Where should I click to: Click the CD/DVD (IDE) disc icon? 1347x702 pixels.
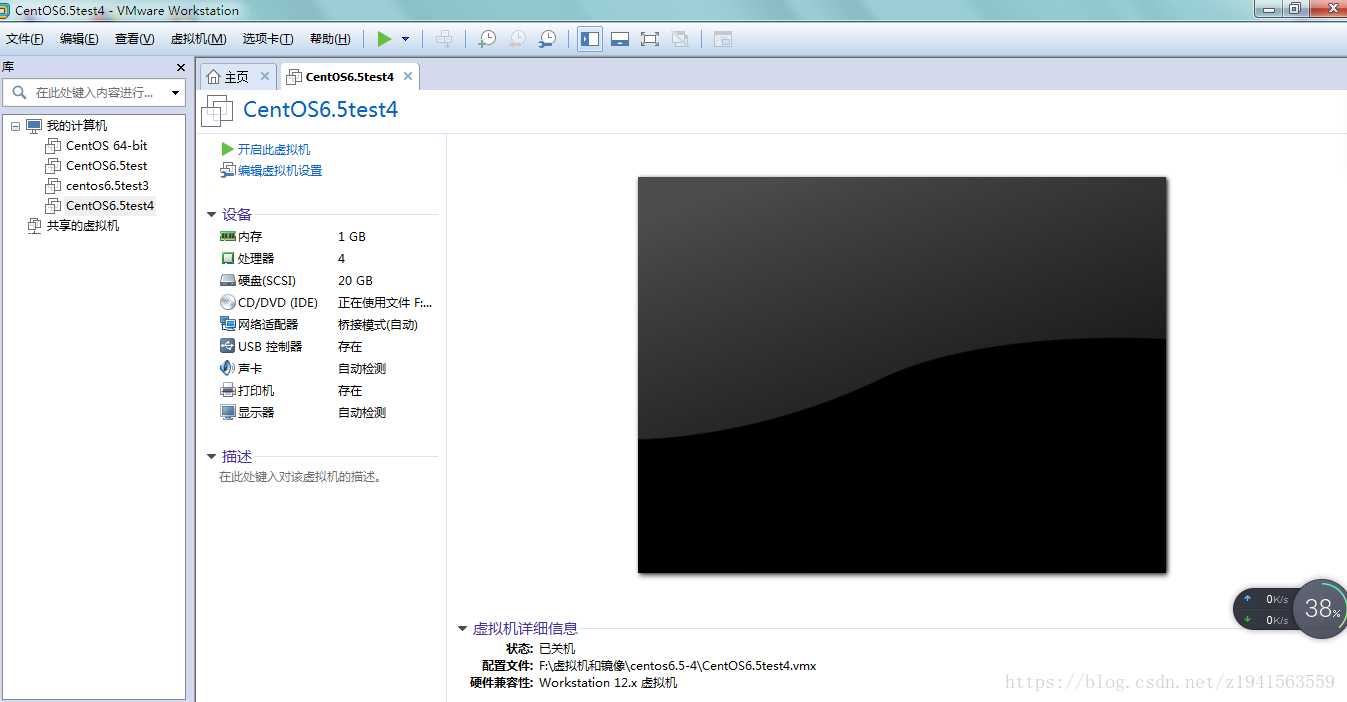tap(227, 303)
